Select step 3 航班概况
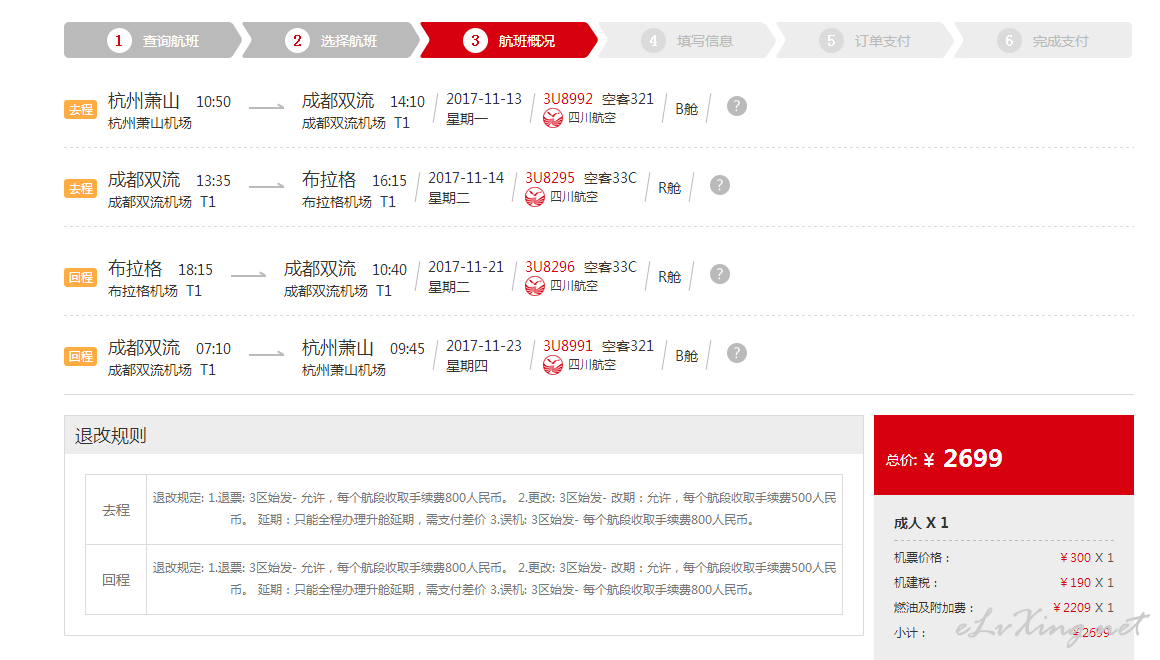The height and width of the screenshot is (660, 1160). point(509,40)
